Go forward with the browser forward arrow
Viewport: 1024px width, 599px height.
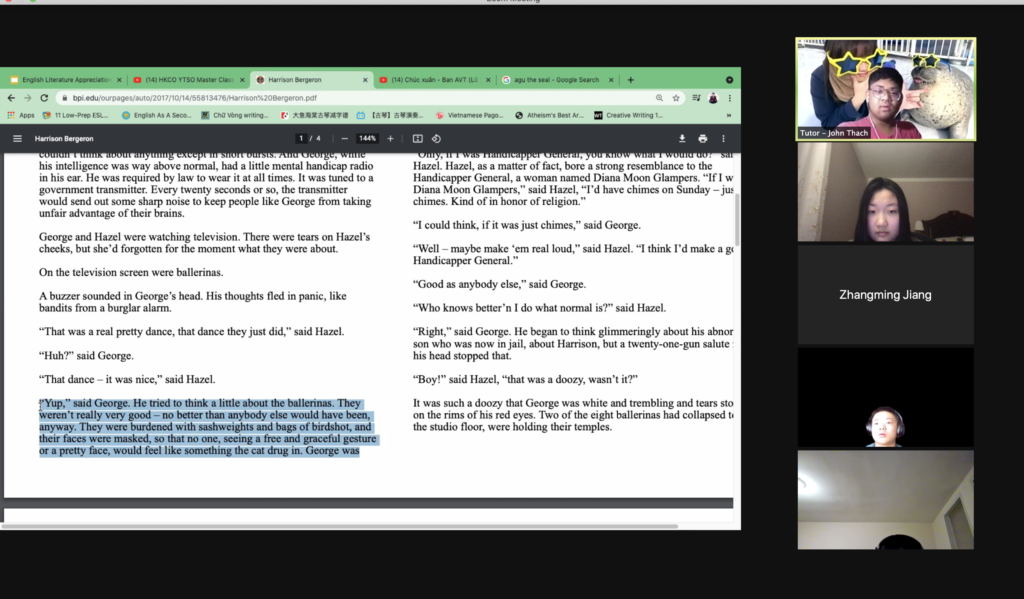pos(27,98)
